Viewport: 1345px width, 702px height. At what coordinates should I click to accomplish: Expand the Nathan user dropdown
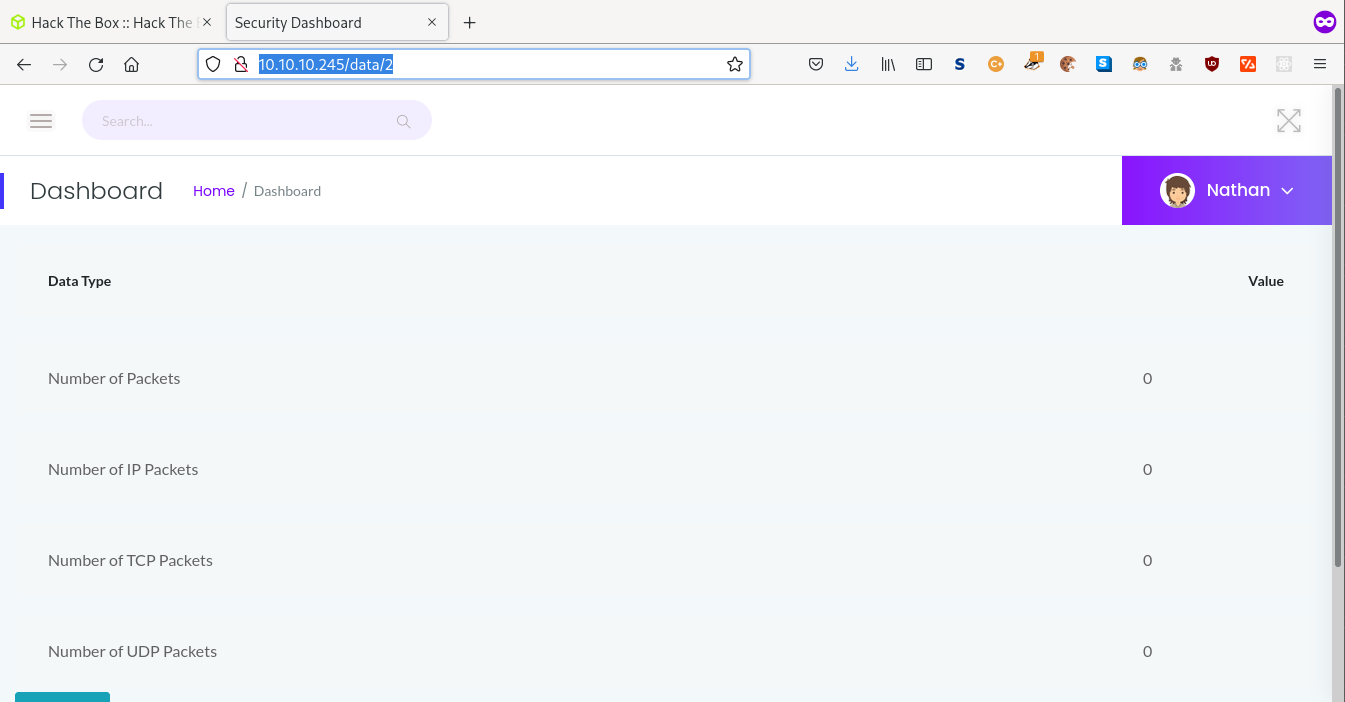[1288, 191]
